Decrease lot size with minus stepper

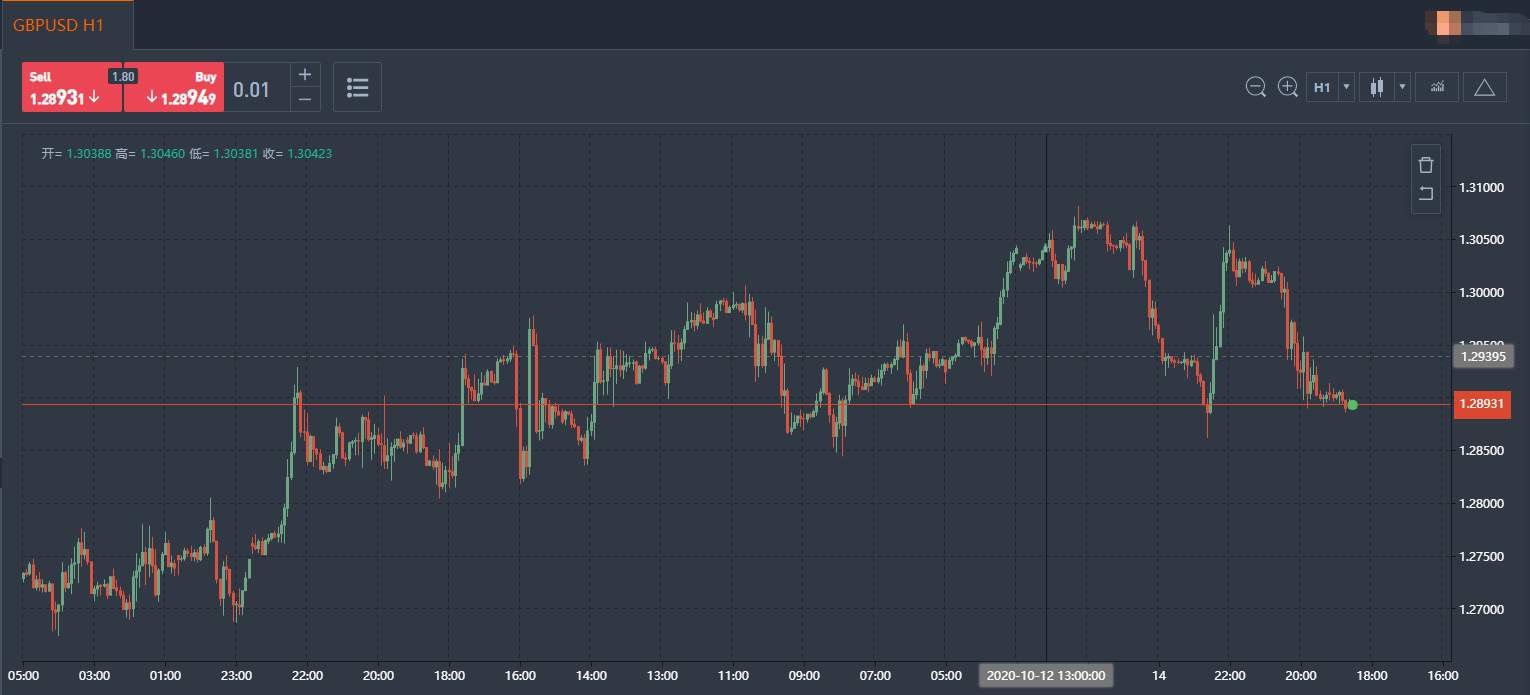[x=306, y=99]
